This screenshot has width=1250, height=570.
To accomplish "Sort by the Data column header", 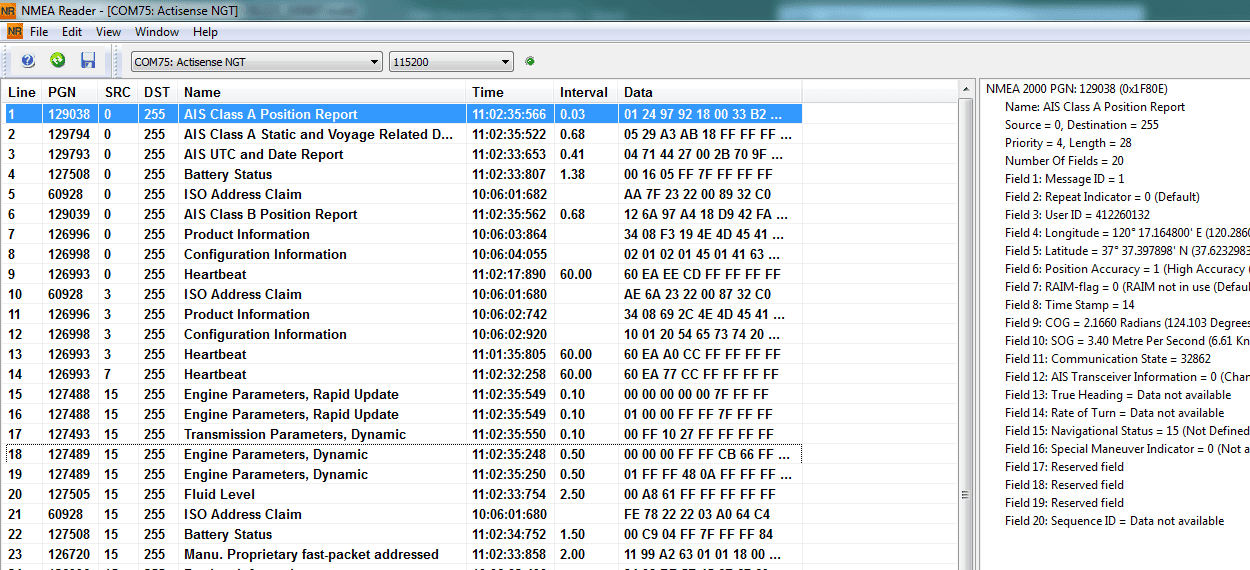I will (x=710, y=92).
